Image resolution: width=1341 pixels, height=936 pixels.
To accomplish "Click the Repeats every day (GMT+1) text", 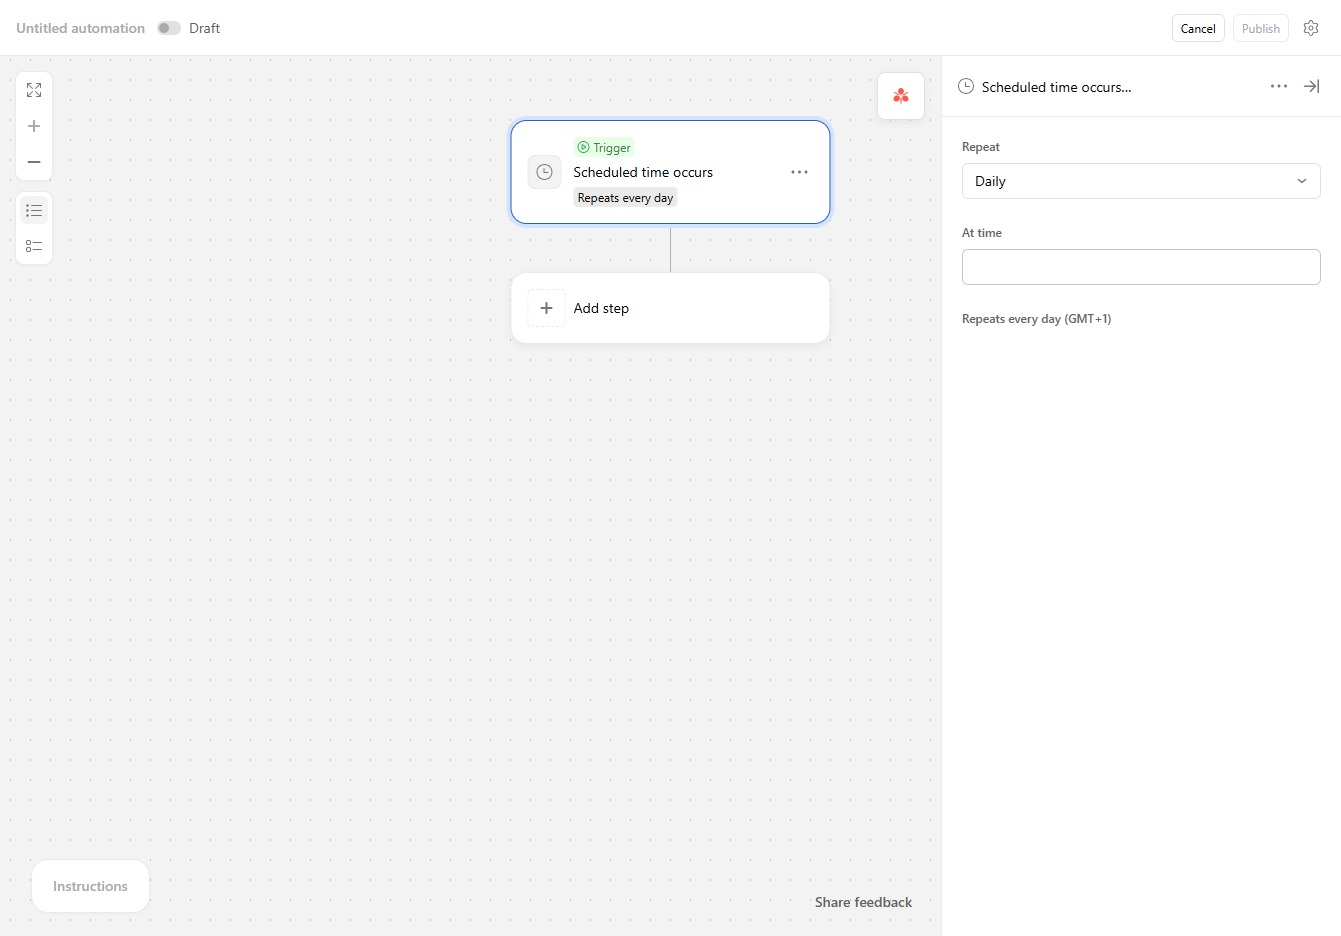I will coord(1036,319).
